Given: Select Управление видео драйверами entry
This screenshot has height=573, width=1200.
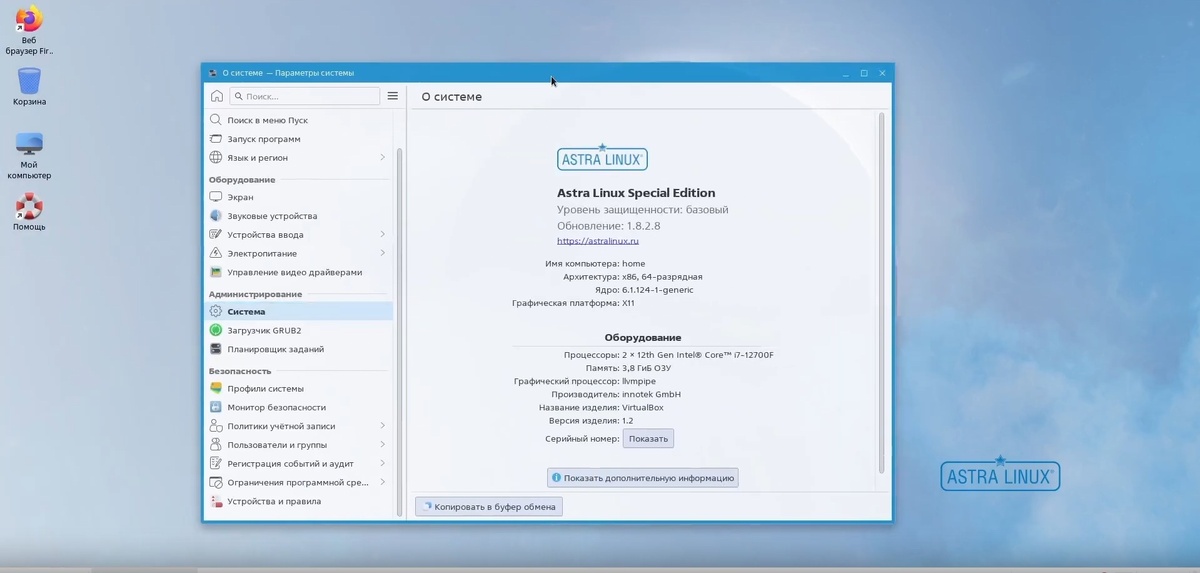Looking at the screenshot, I should point(299,272).
